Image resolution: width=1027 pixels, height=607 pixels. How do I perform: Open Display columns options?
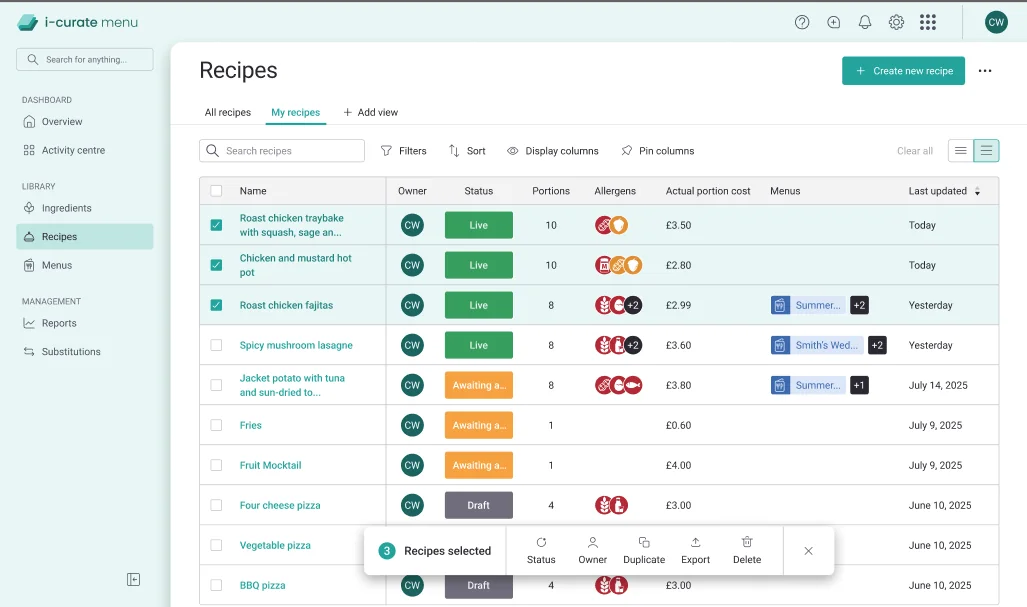click(553, 151)
